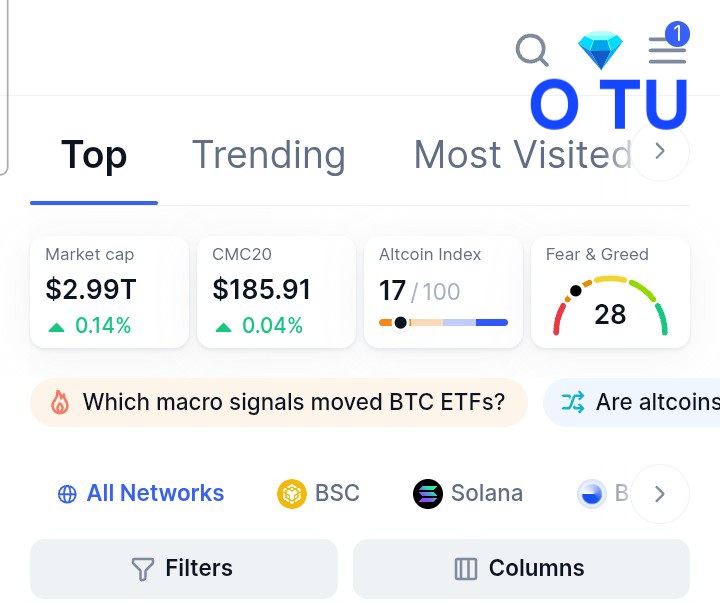Open the Filters button
Image resolution: width=720 pixels, height=602 pixels.
(x=184, y=569)
